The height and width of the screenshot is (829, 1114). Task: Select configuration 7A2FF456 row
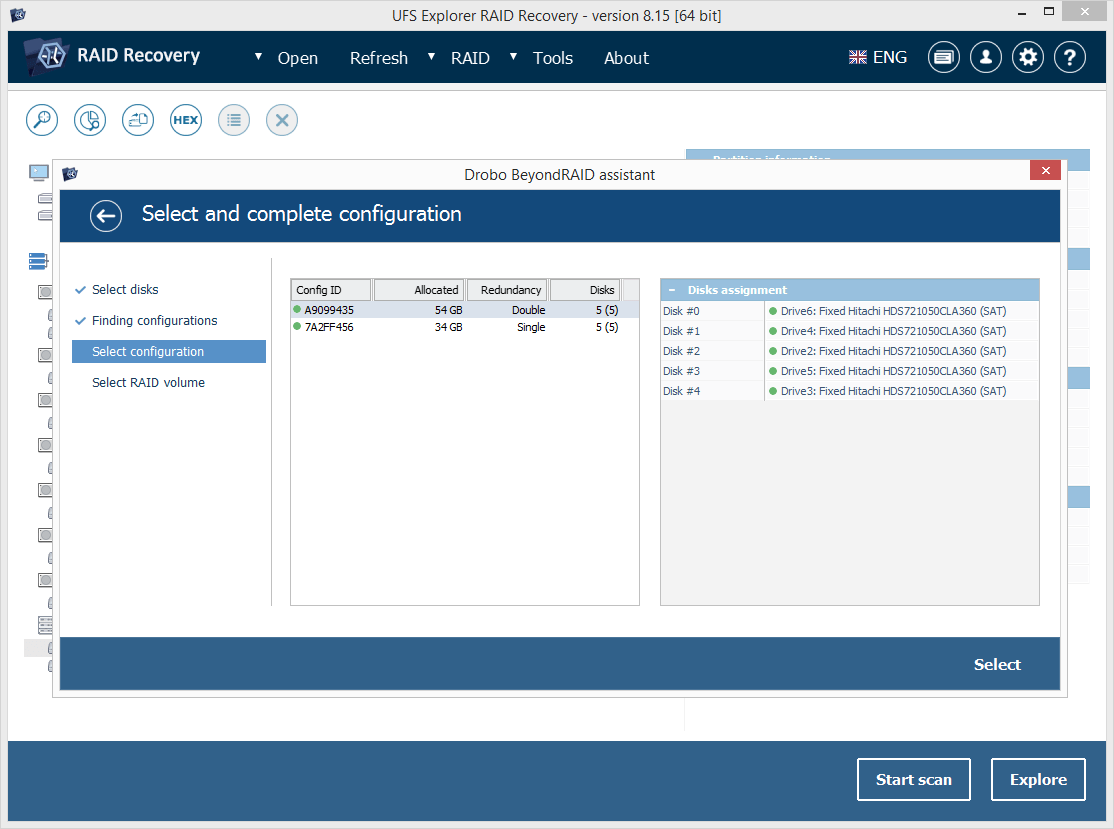pyautogui.click(x=465, y=327)
